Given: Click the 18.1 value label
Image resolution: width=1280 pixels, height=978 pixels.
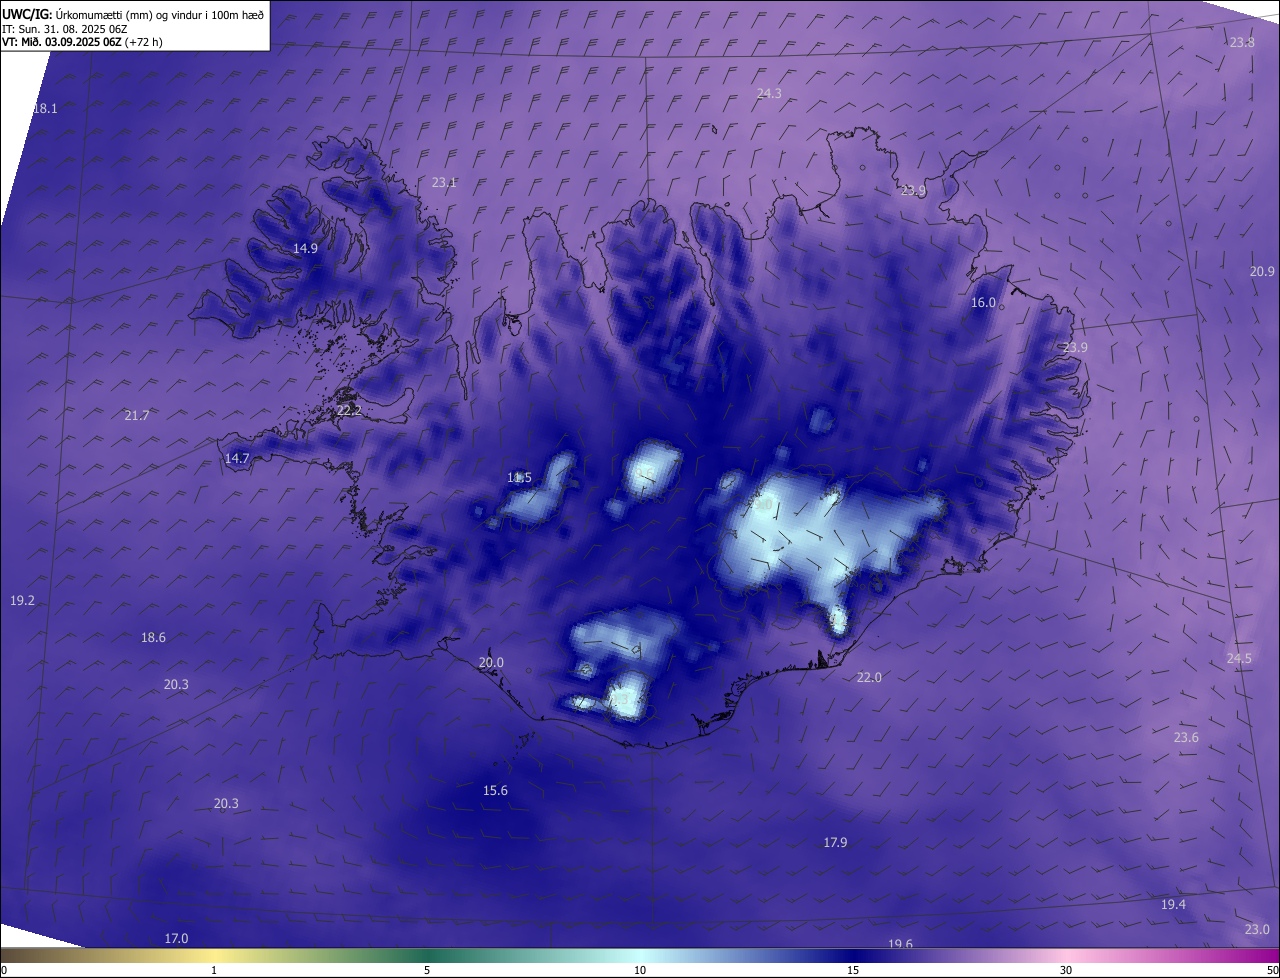Looking at the screenshot, I should coord(45,108).
